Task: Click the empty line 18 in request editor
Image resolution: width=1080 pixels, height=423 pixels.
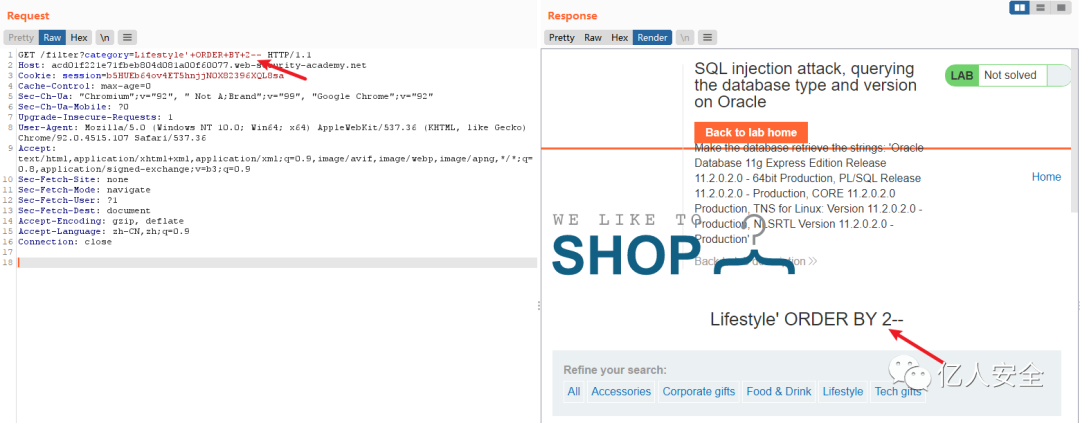Action: coord(277,262)
